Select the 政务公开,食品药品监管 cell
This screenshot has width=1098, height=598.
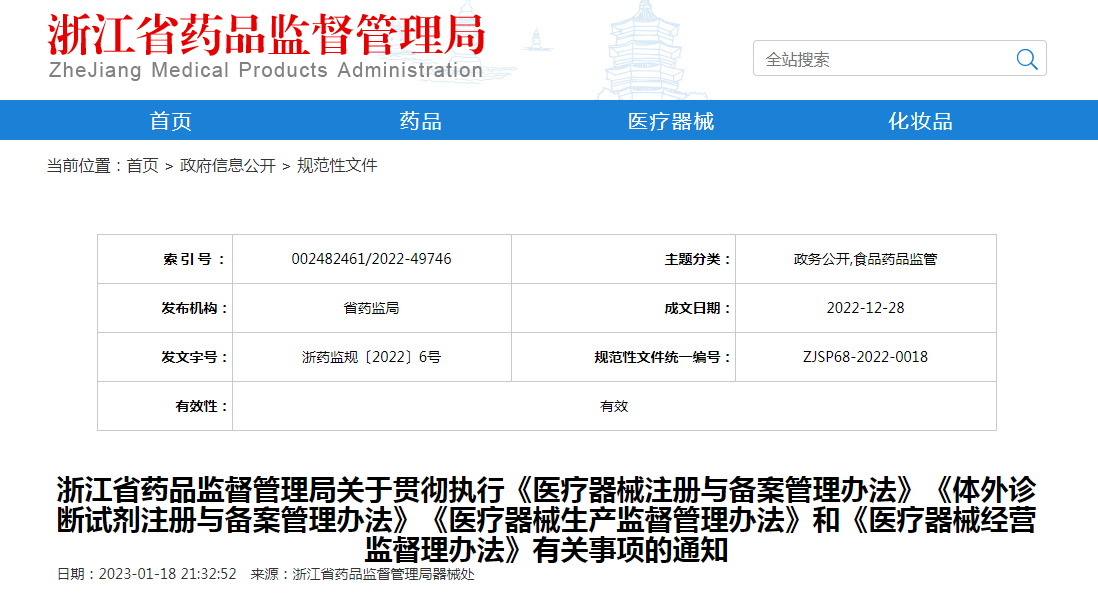click(866, 259)
